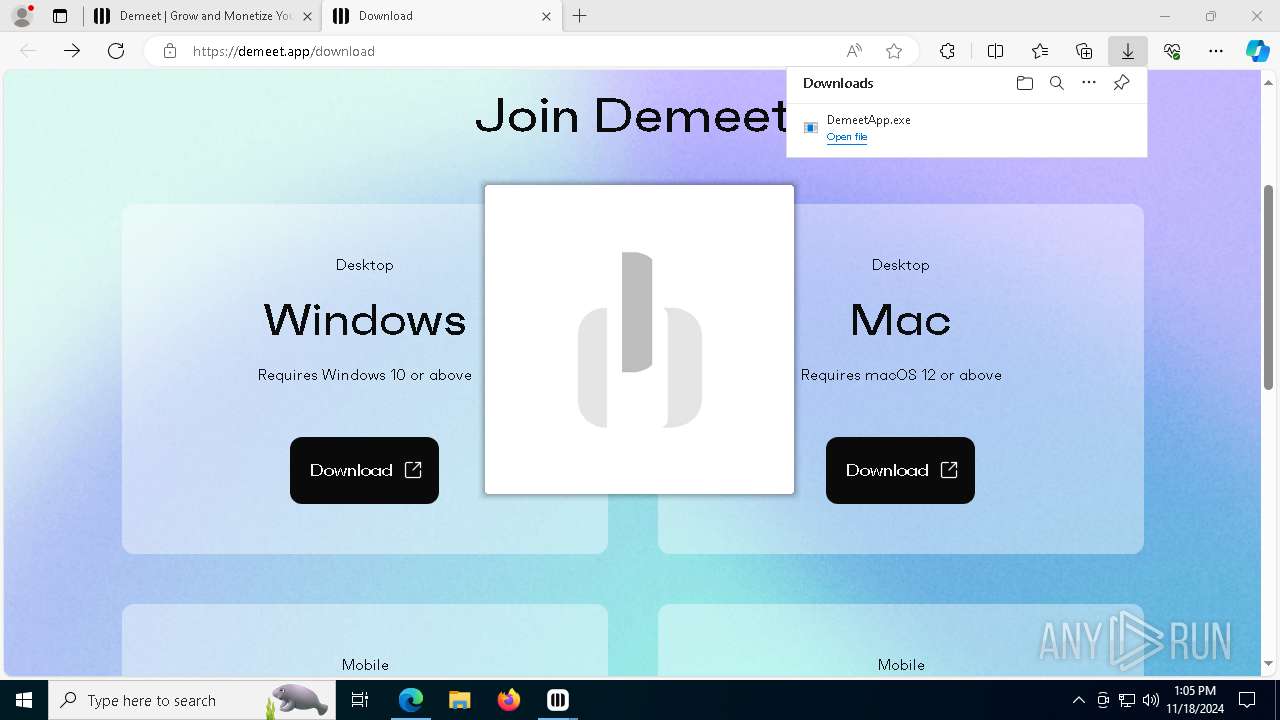Go forward in browser history
1280x720 pixels.
(72, 51)
